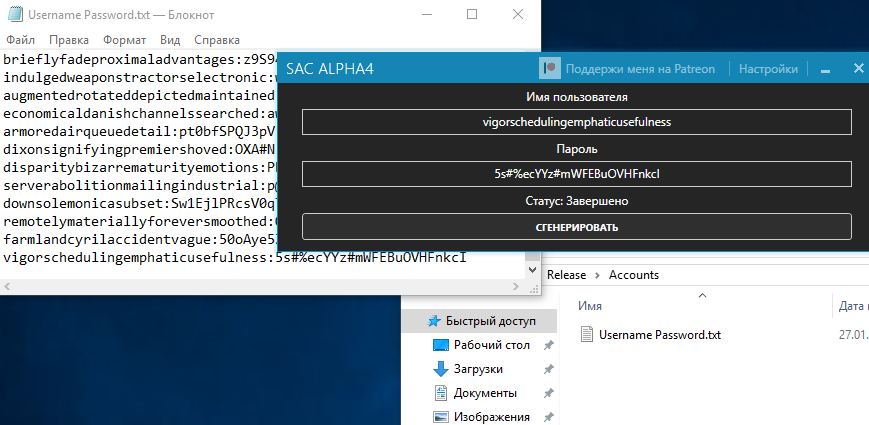Open Изображения in Explorer sidebar
Screen dimensions: 869x425
492,417
